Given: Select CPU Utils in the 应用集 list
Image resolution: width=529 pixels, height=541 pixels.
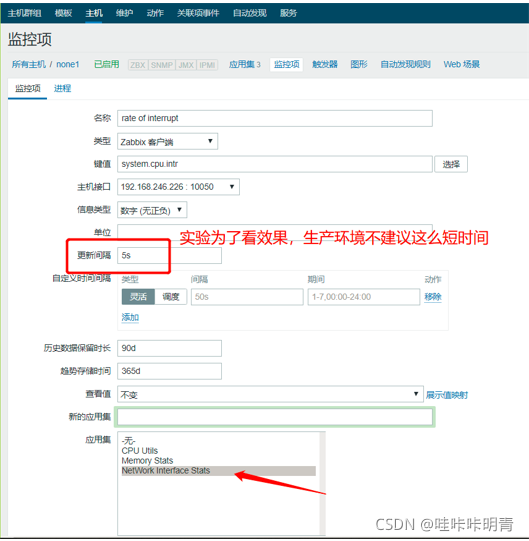Looking at the screenshot, I should pos(218,451).
